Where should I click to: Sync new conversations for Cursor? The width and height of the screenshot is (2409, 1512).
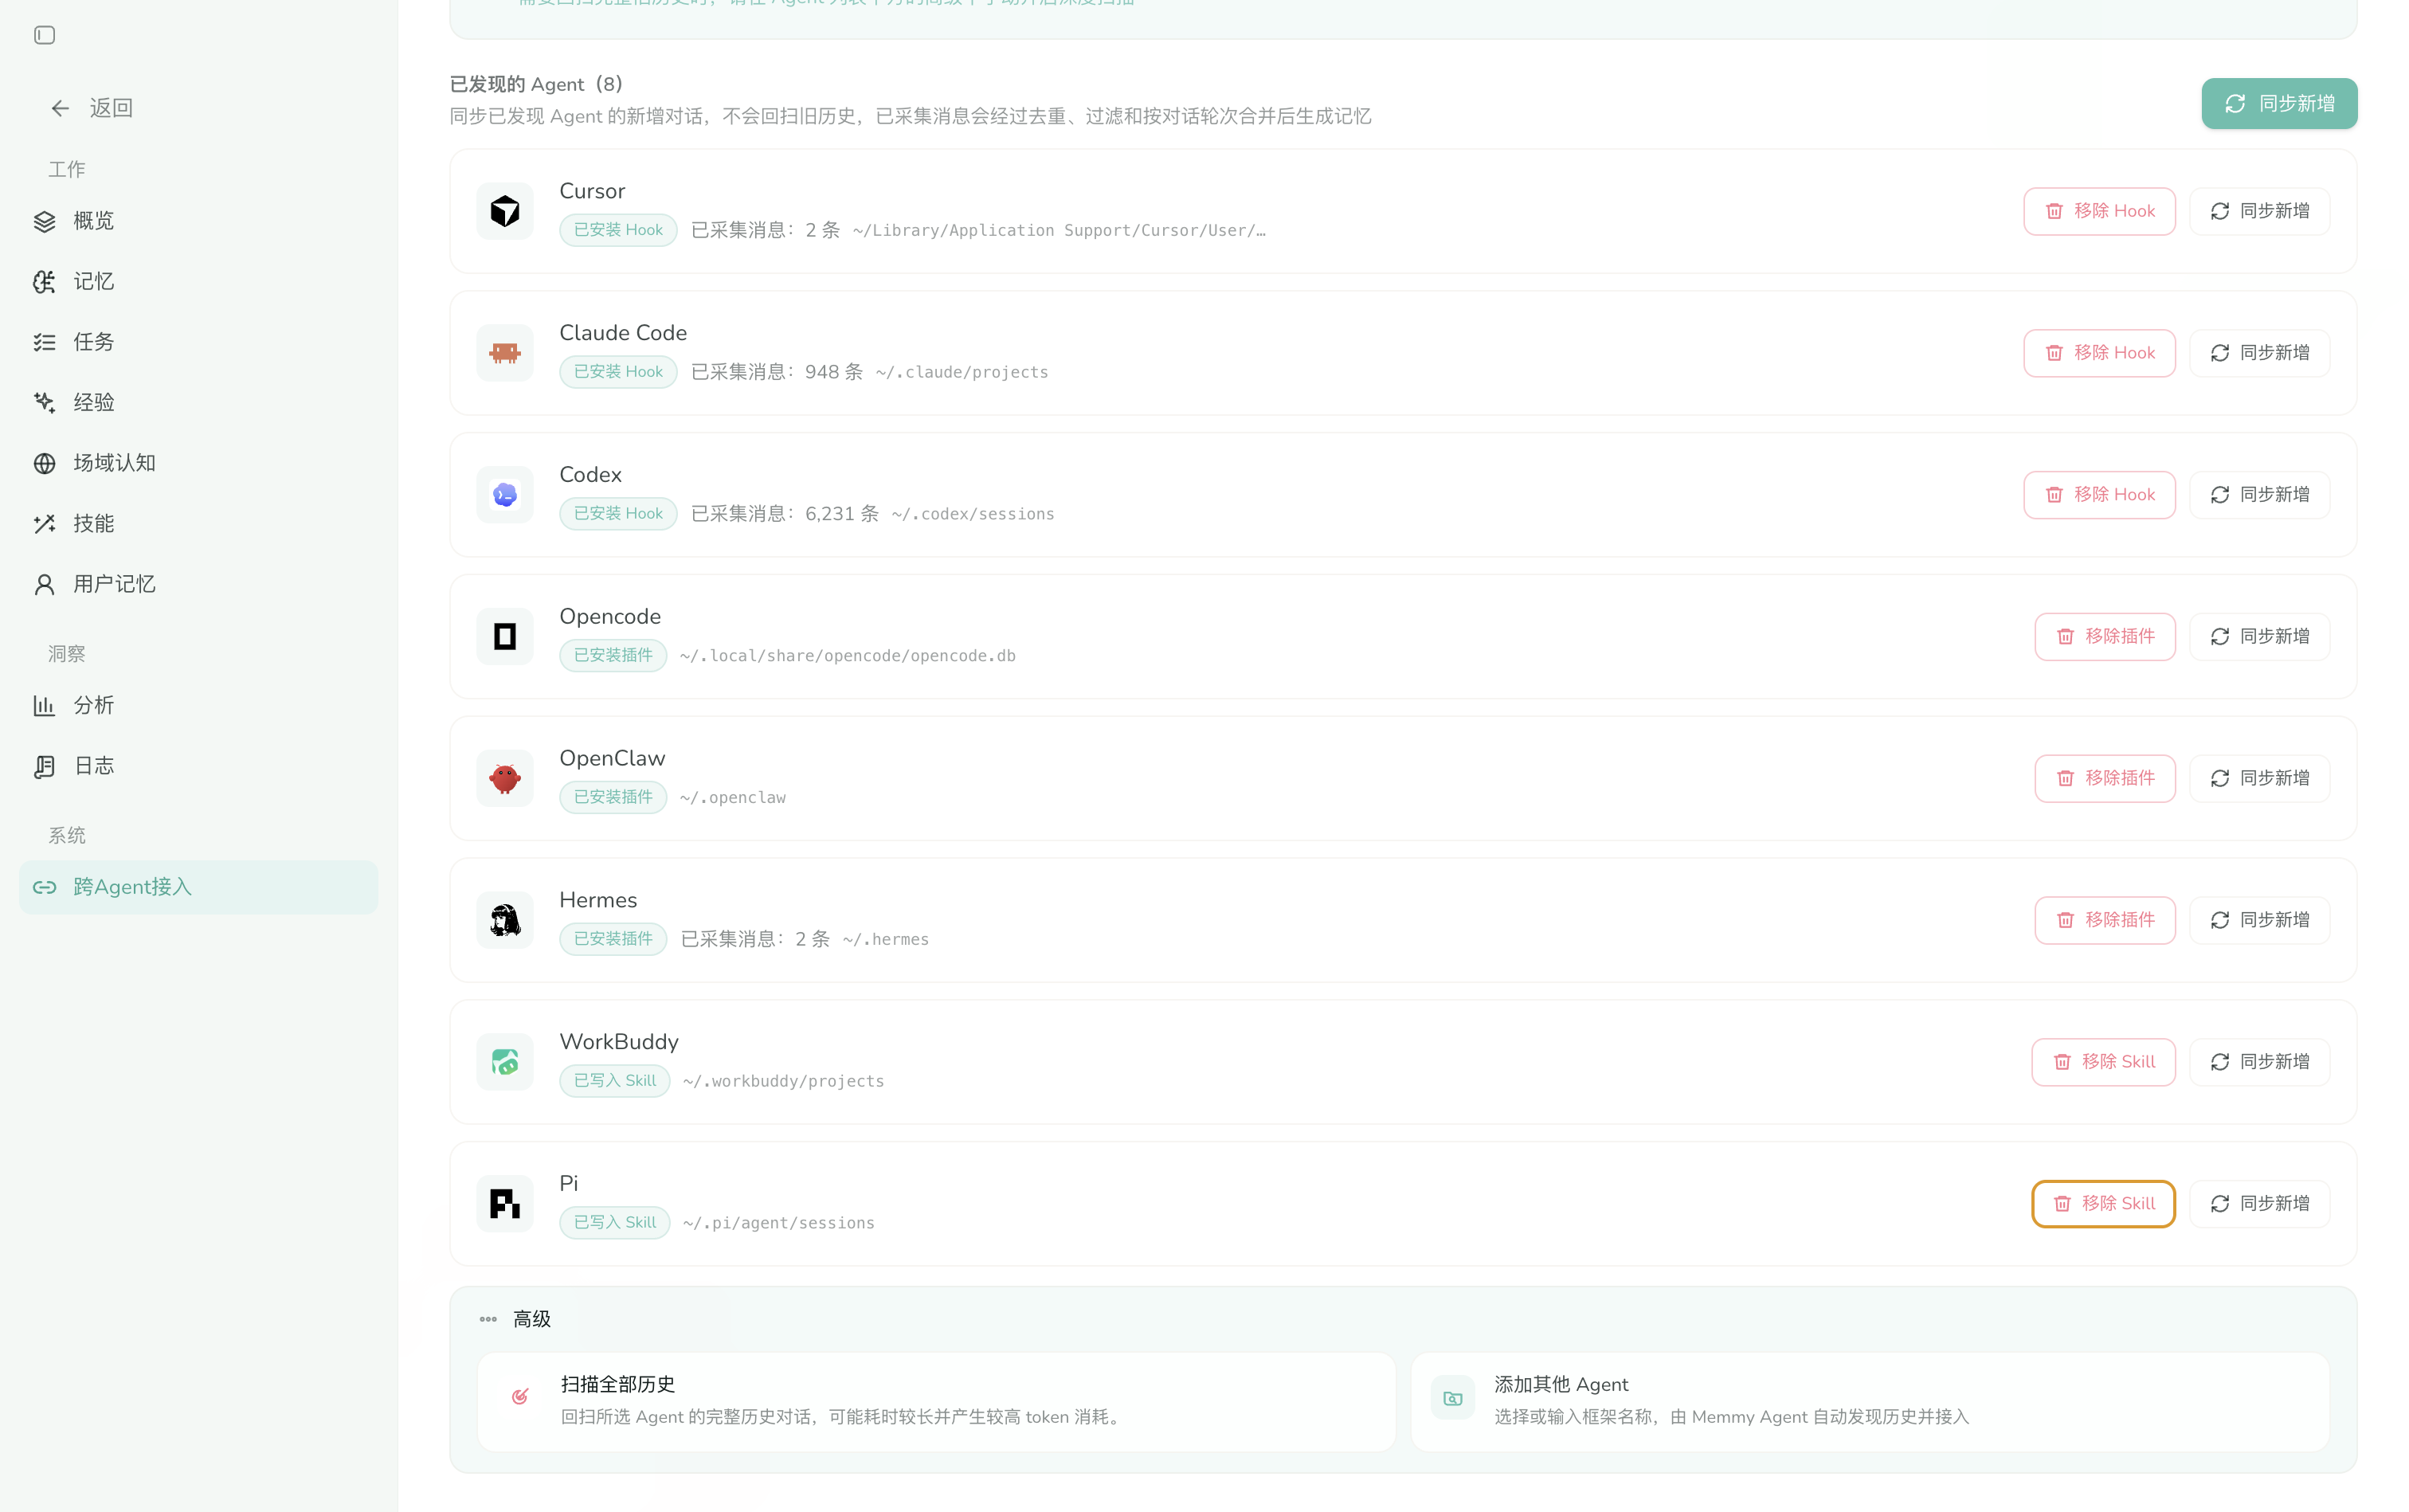coord(2259,211)
